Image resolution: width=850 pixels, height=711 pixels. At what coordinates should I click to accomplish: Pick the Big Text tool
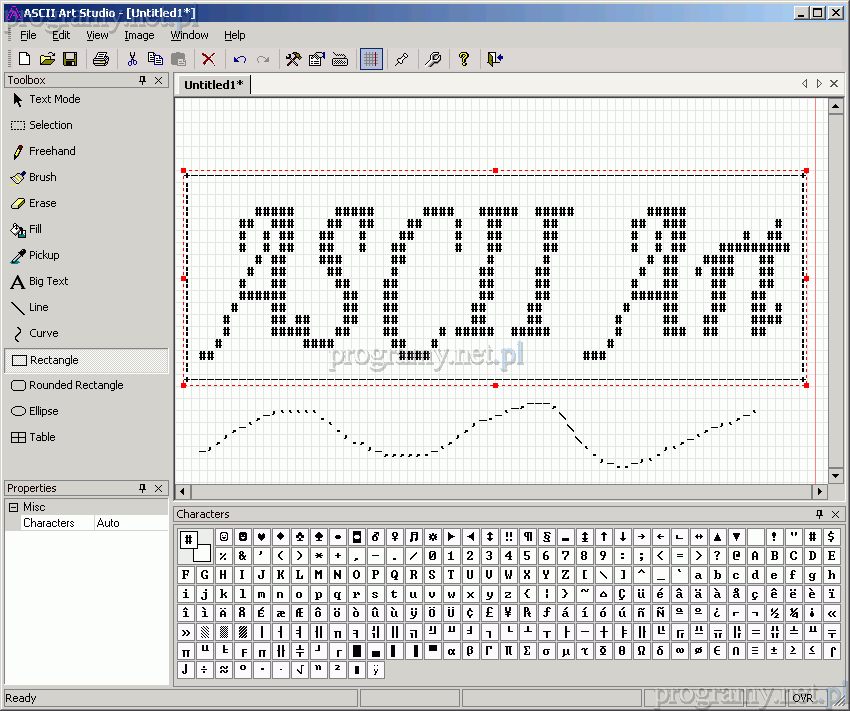pyautogui.click(x=48, y=281)
